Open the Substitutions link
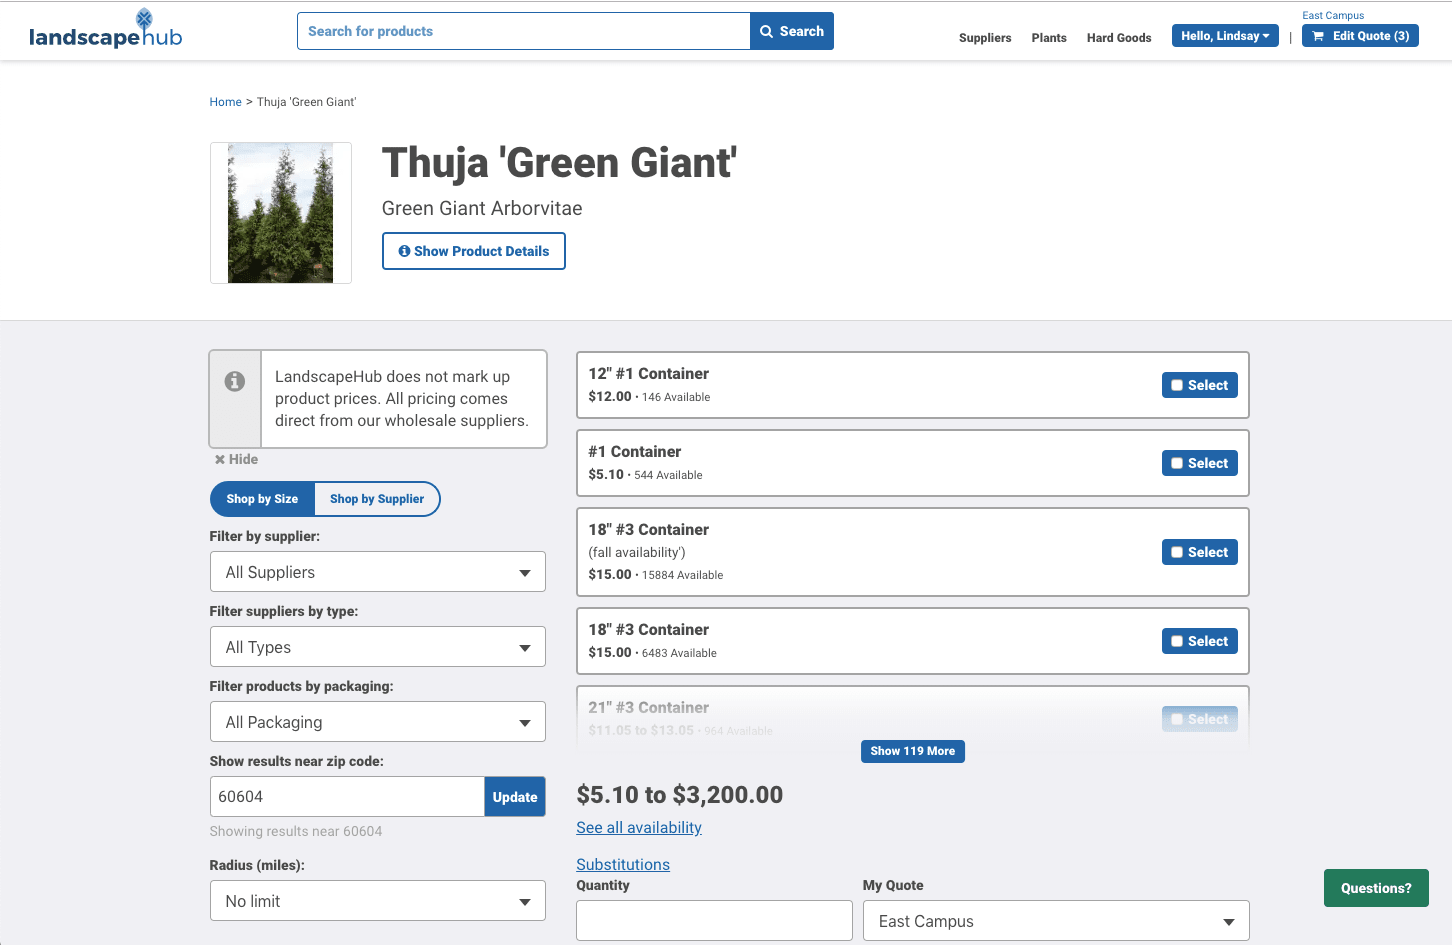This screenshot has height=945, width=1452. [623, 865]
